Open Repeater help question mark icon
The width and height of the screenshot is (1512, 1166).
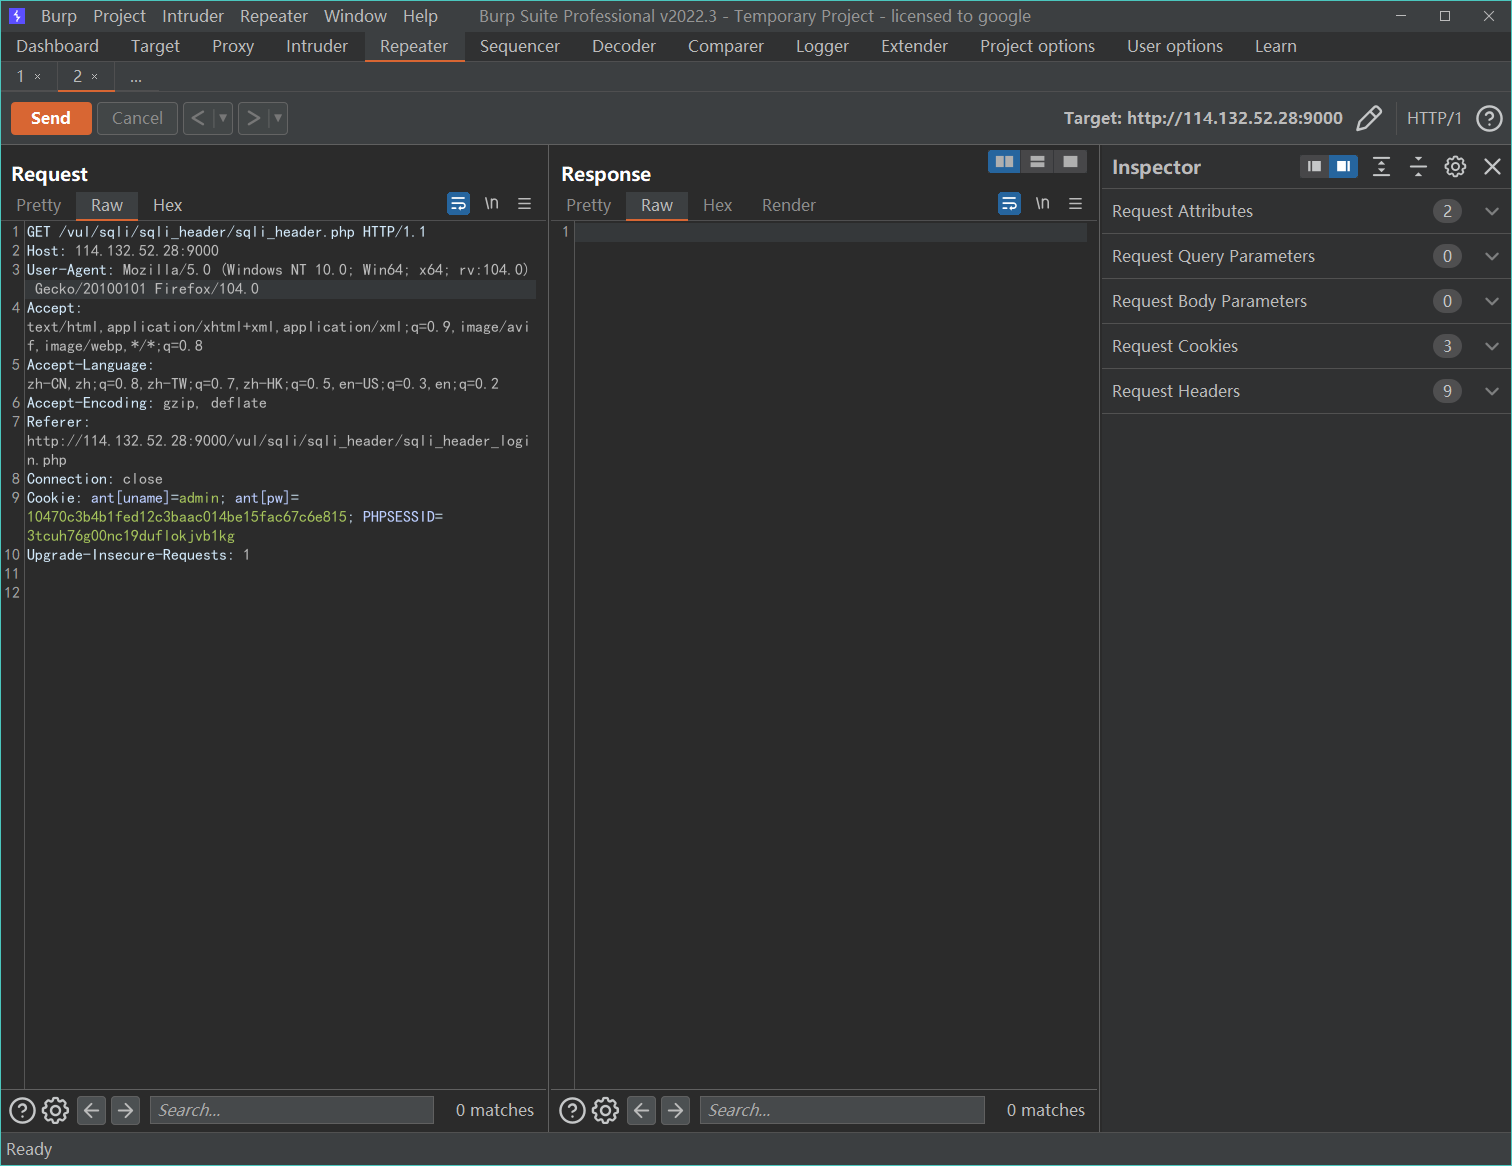point(1489,118)
